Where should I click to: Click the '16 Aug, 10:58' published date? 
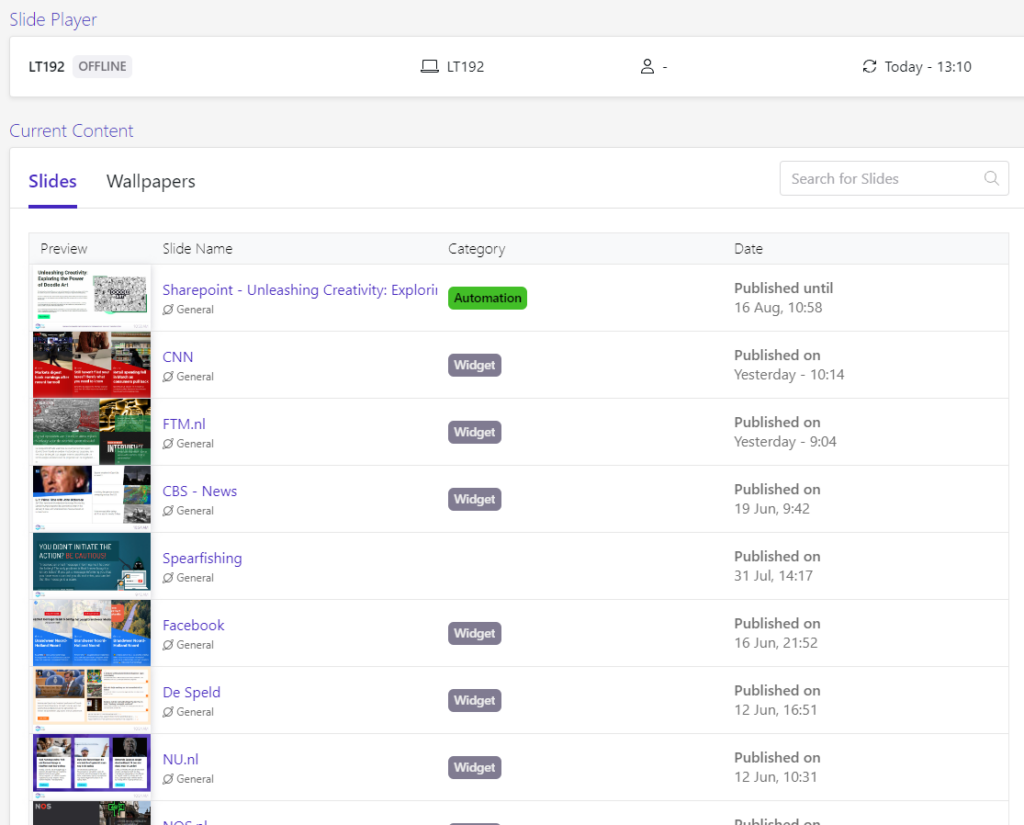pyautogui.click(x=778, y=308)
